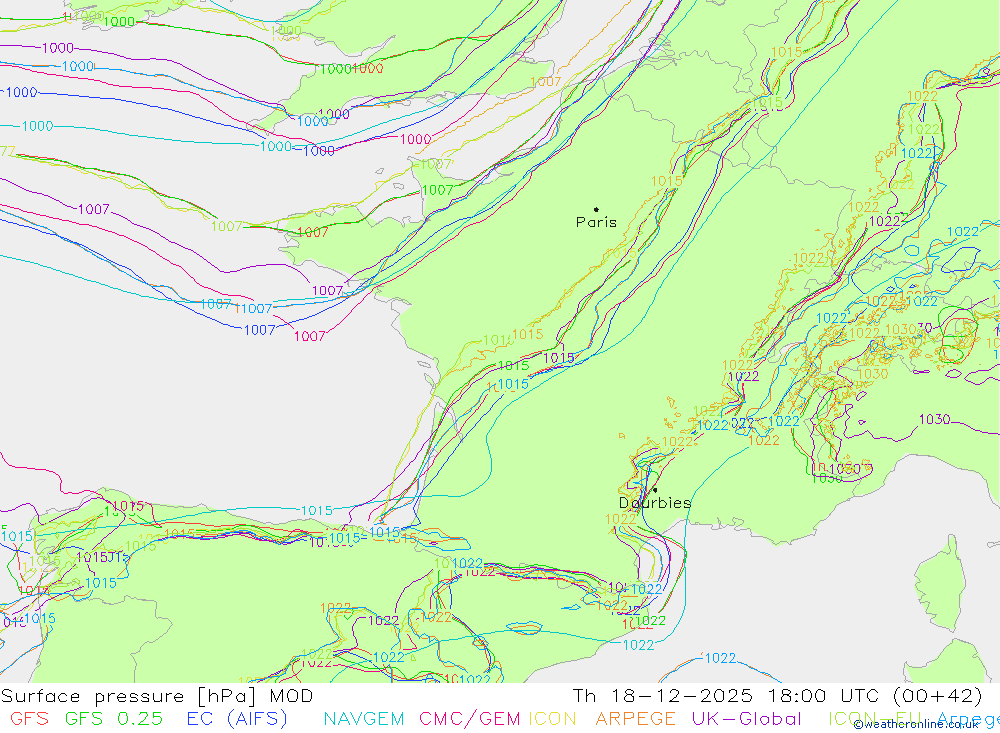Click the black dot marking Paris
1000x733 pixels.
[596, 209]
